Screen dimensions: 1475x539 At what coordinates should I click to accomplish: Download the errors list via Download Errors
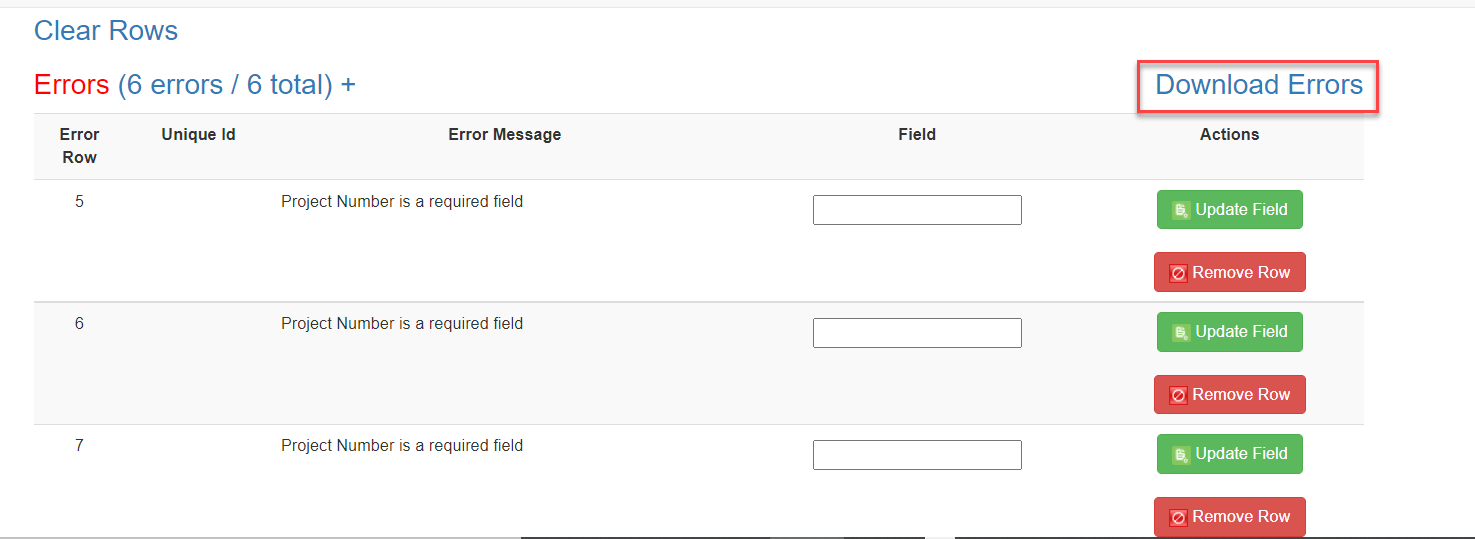pyautogui.click(x=1258, y=85)
